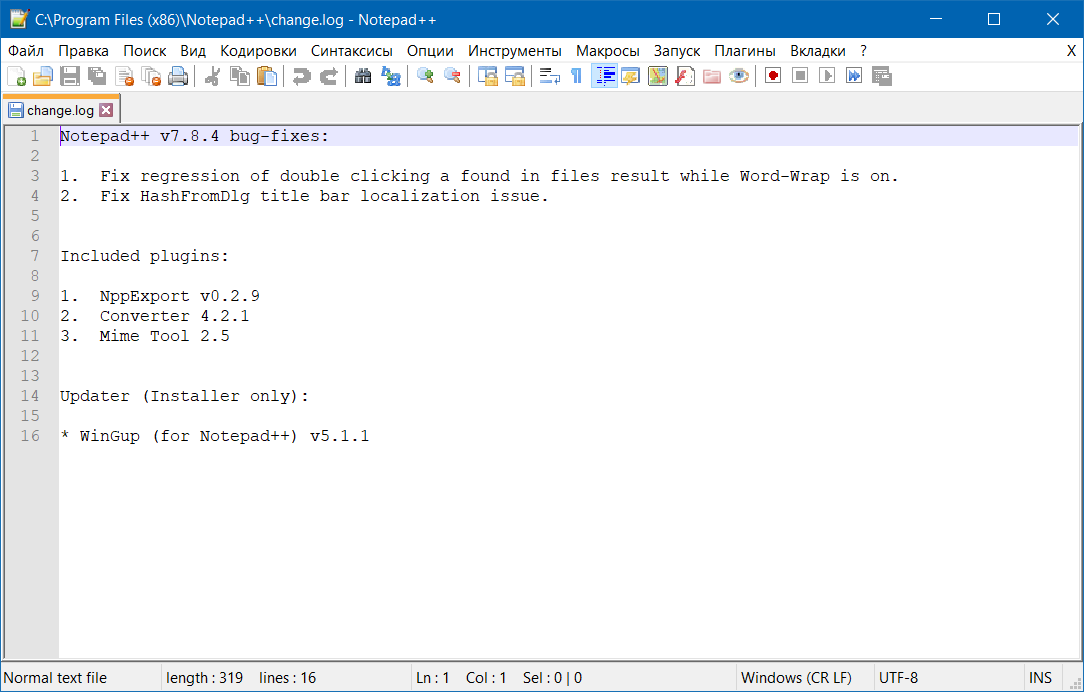The image size is (1084, 692).
Task: Toggle Show all characters pilcrow button
Action: pyautogui.click(x=577, y=76)
